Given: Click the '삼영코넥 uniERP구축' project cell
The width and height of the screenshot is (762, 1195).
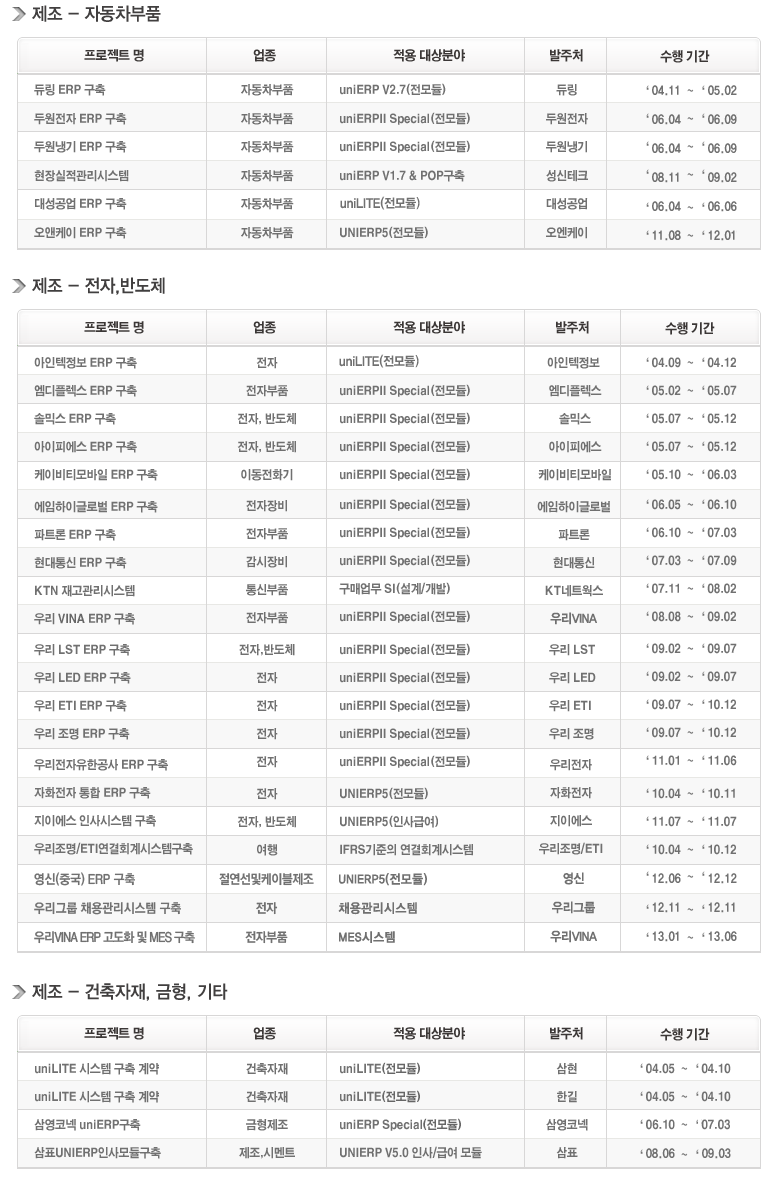Looking at the screenshot, I should click(87, 1124).
